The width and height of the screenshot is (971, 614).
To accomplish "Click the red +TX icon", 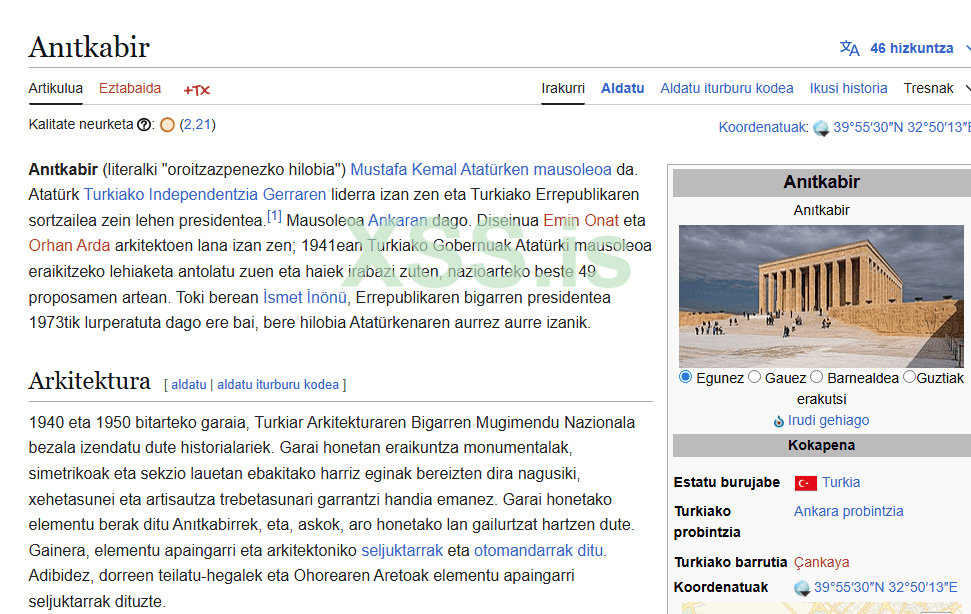I will [197, 89].
